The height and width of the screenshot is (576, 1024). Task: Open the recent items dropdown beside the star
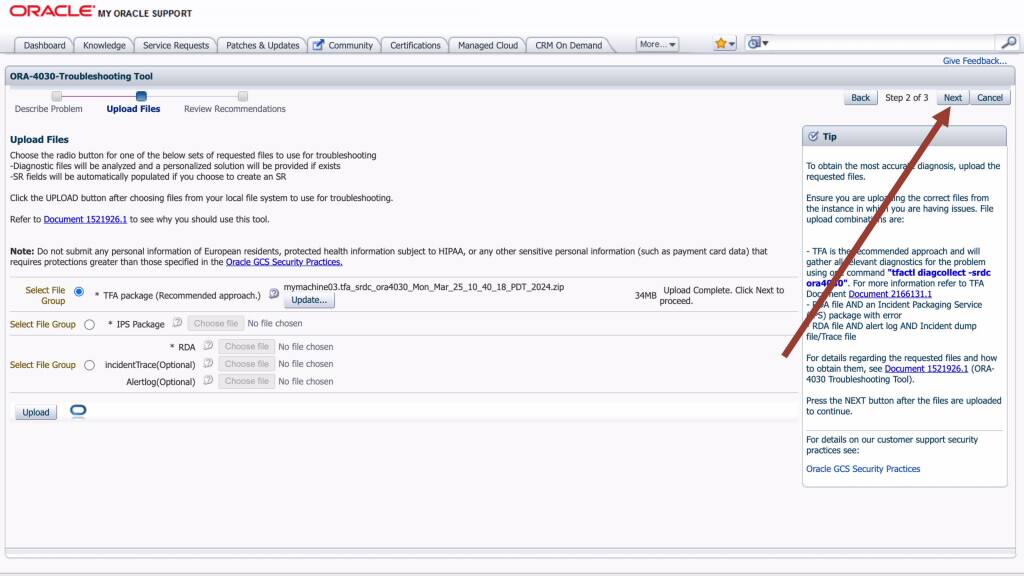pyautogui.click(x=766, y=42)
